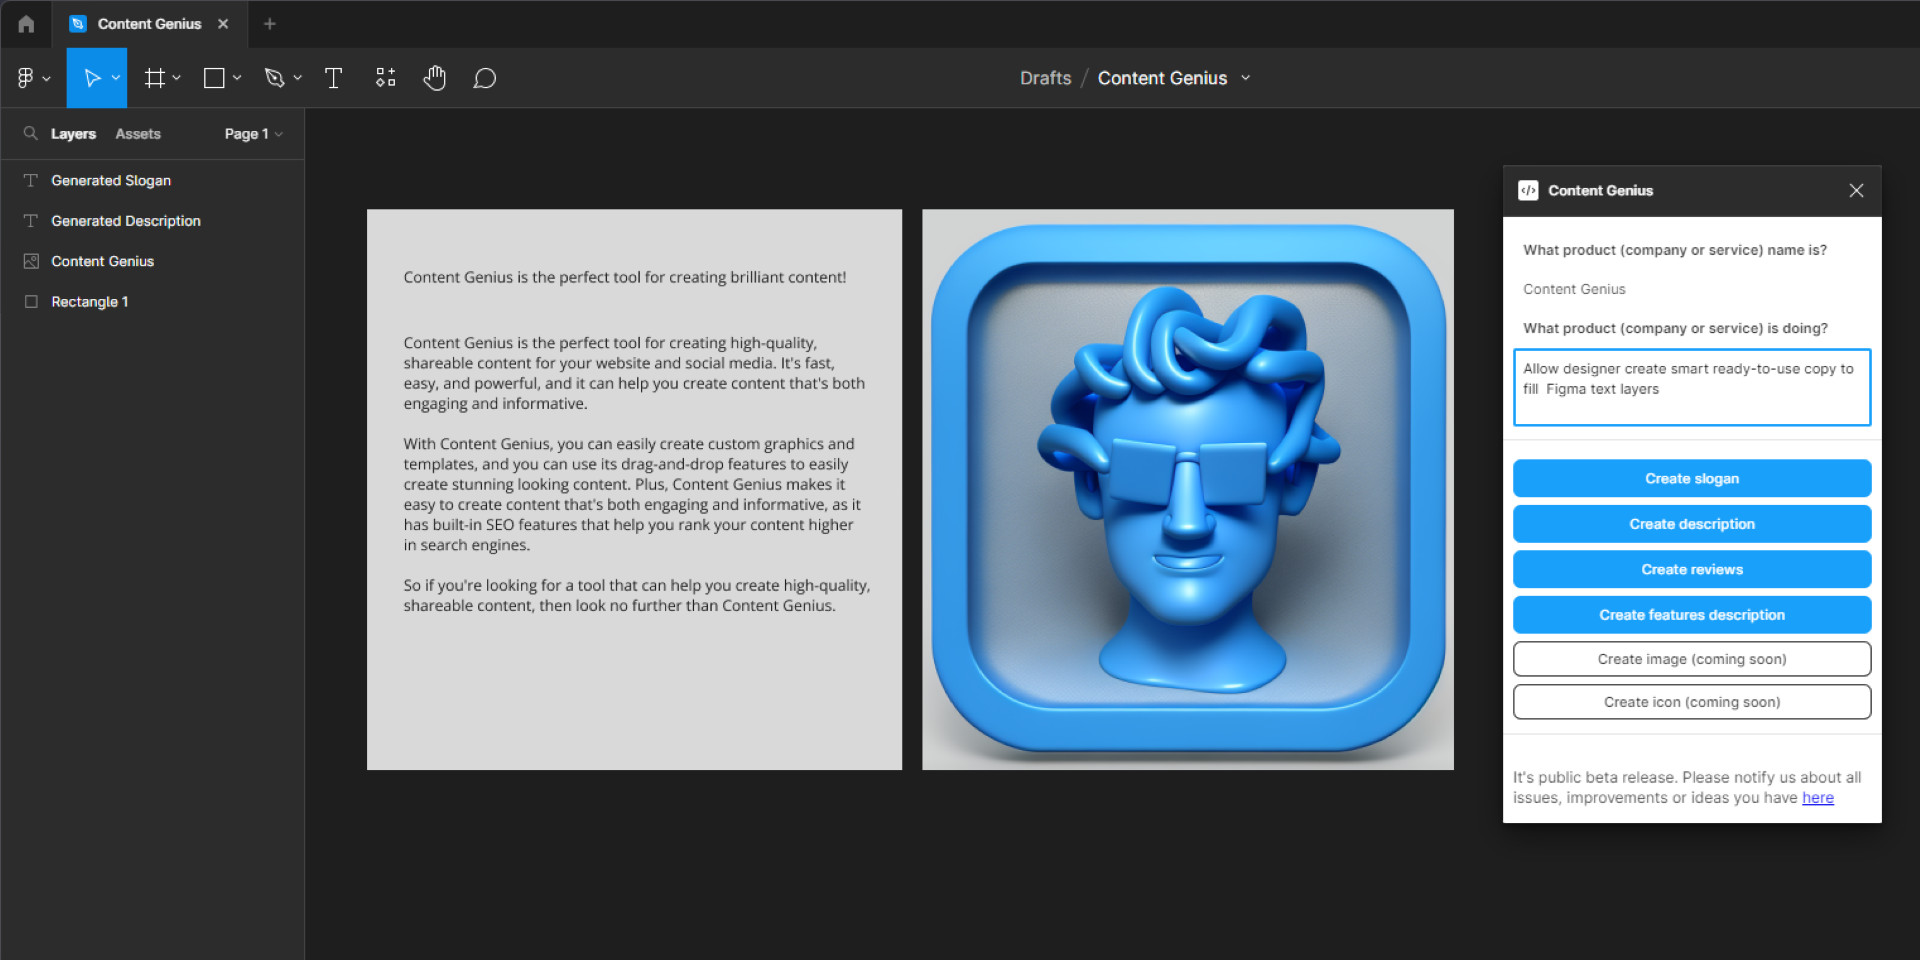1920x960 pixels.
Task: Click the text icon beside Generated Description
Action: [x=31, y=220]
